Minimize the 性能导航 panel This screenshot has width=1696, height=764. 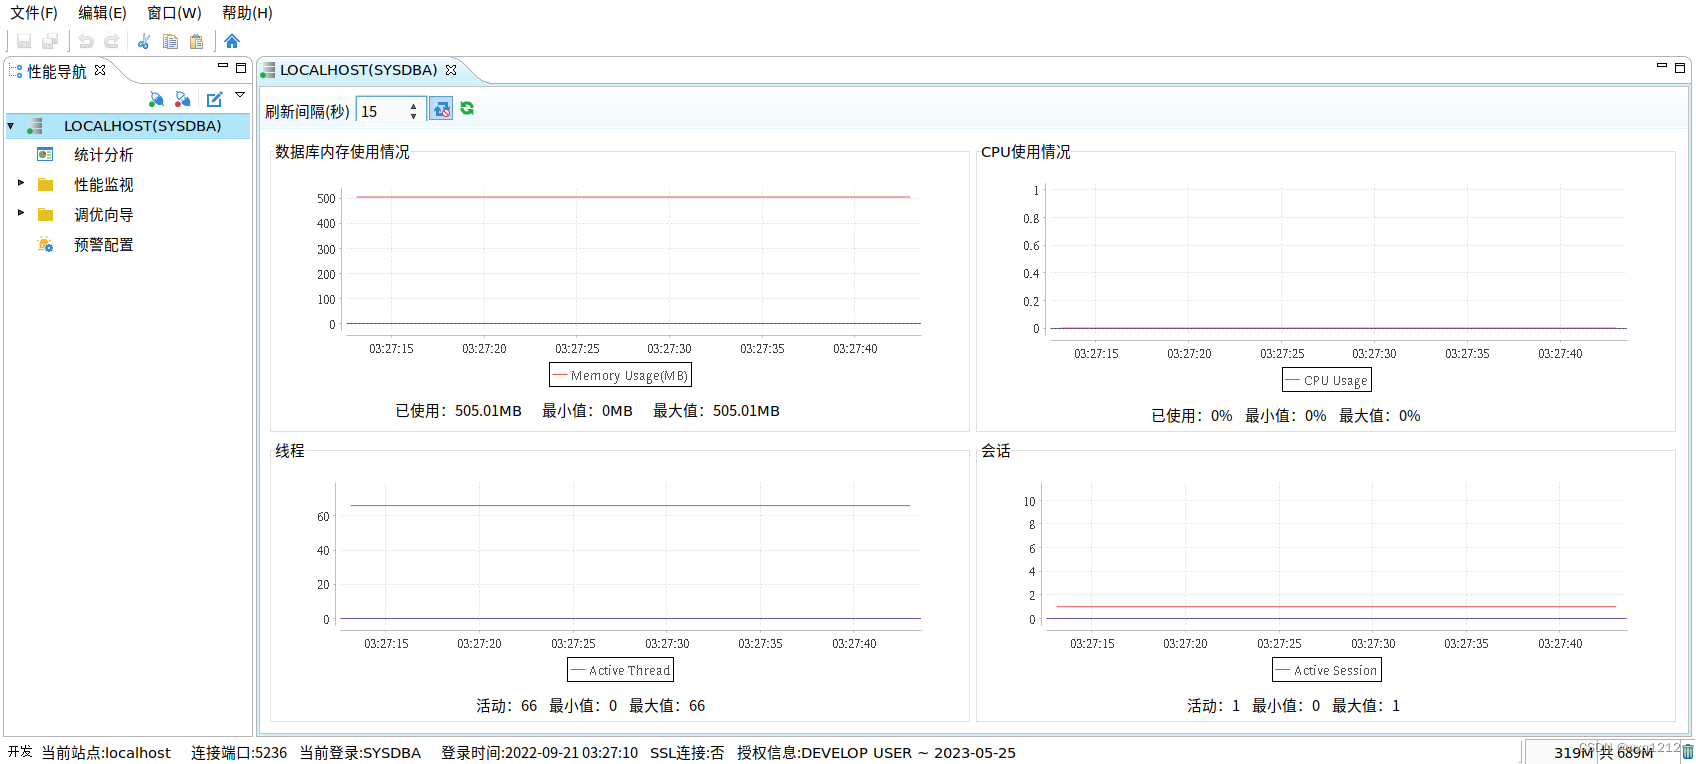(x=223, y=66)
